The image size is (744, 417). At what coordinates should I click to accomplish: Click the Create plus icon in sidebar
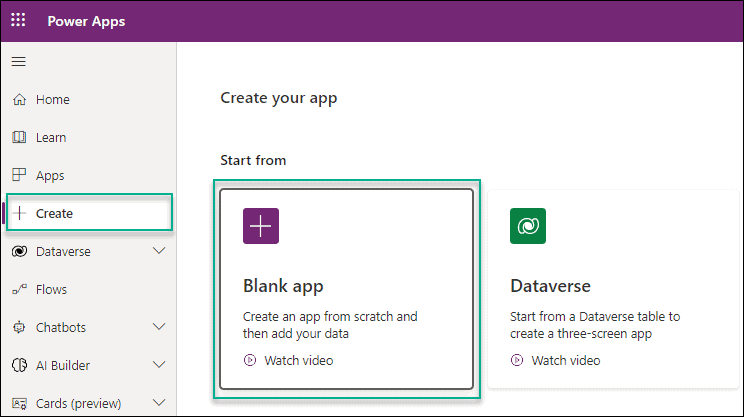tap(19, 213)
